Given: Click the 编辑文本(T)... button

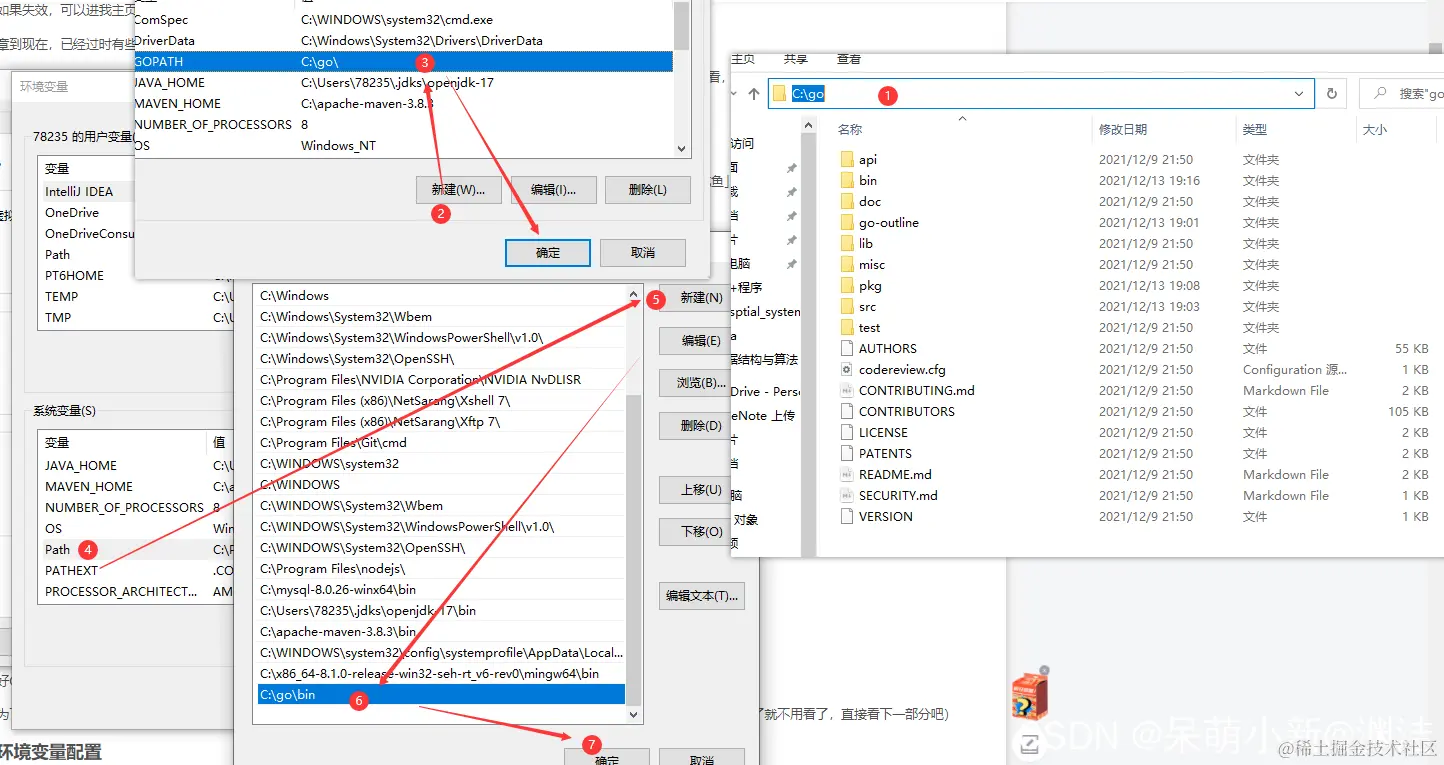Looking at the screenshot, I should point(704,596).
